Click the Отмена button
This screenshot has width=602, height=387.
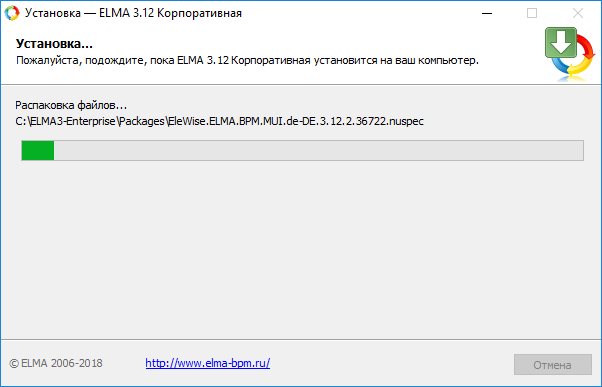[552, 364]
